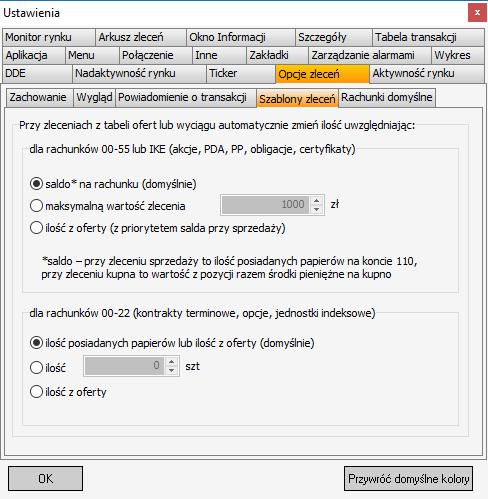Viewport: 488px width, 499px height.
Task: Open Aktywność rynku tab
Action: 427,73
